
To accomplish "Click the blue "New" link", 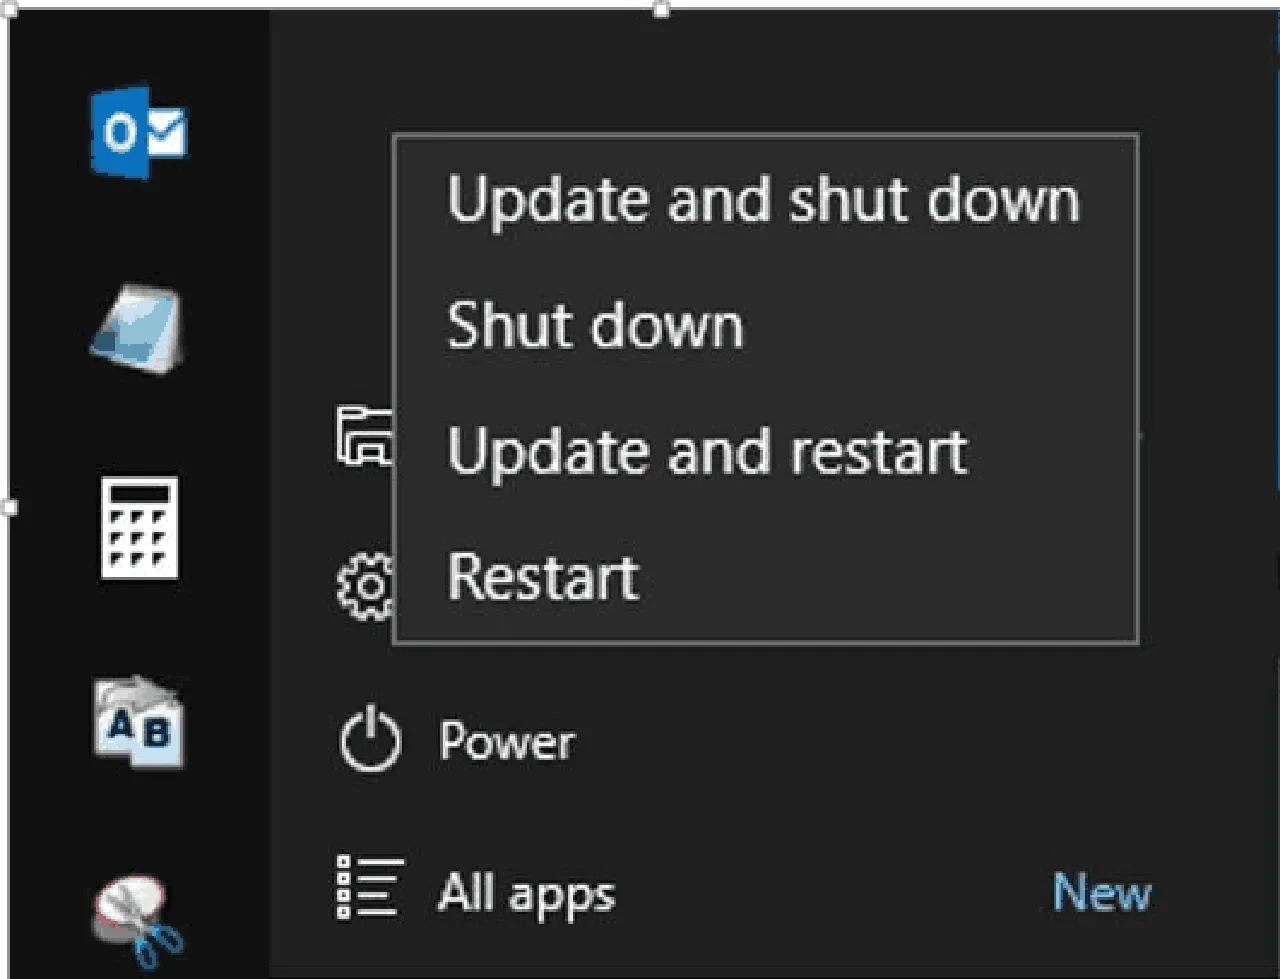I will [1101, 893].
